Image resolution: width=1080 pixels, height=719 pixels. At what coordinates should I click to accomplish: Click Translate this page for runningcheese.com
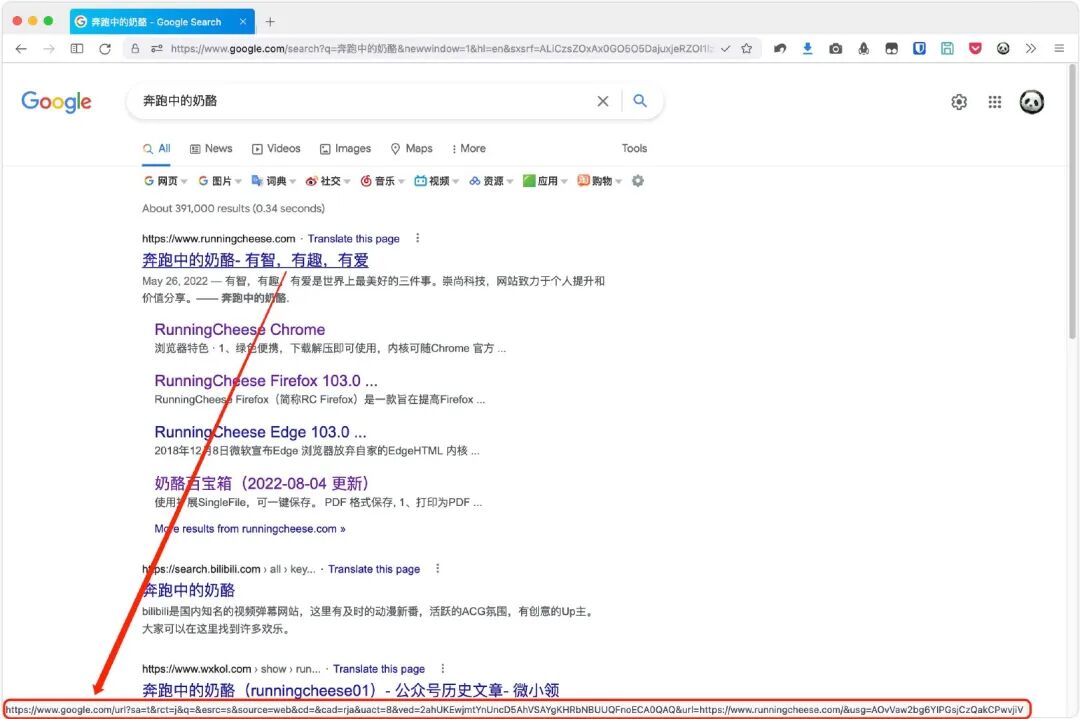click(353, 239)
